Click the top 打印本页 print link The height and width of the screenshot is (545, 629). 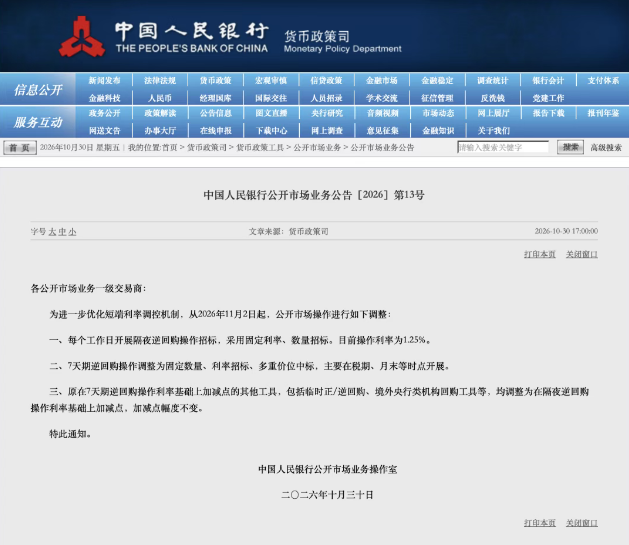540,254
